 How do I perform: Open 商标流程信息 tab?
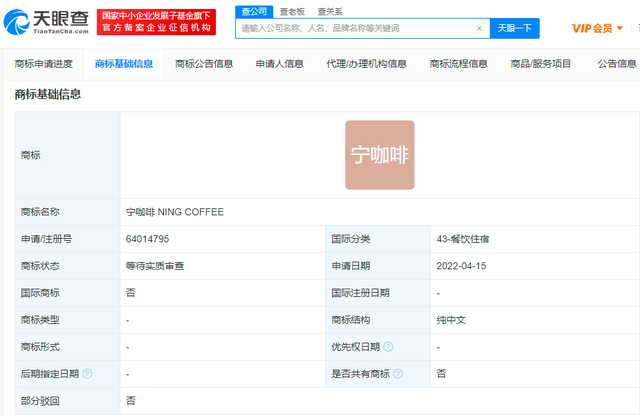pyautogui.click(x=458, y=64)
